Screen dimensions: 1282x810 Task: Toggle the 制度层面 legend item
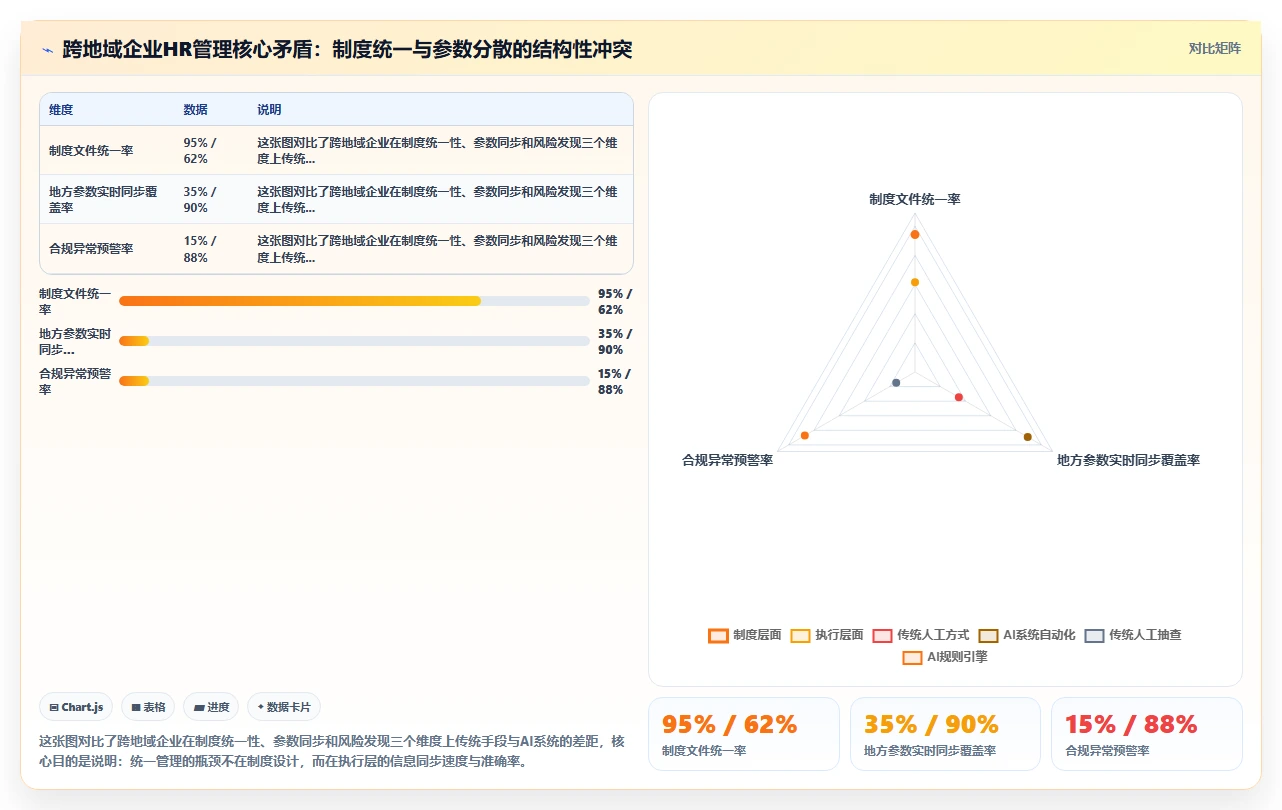(744, 635)
